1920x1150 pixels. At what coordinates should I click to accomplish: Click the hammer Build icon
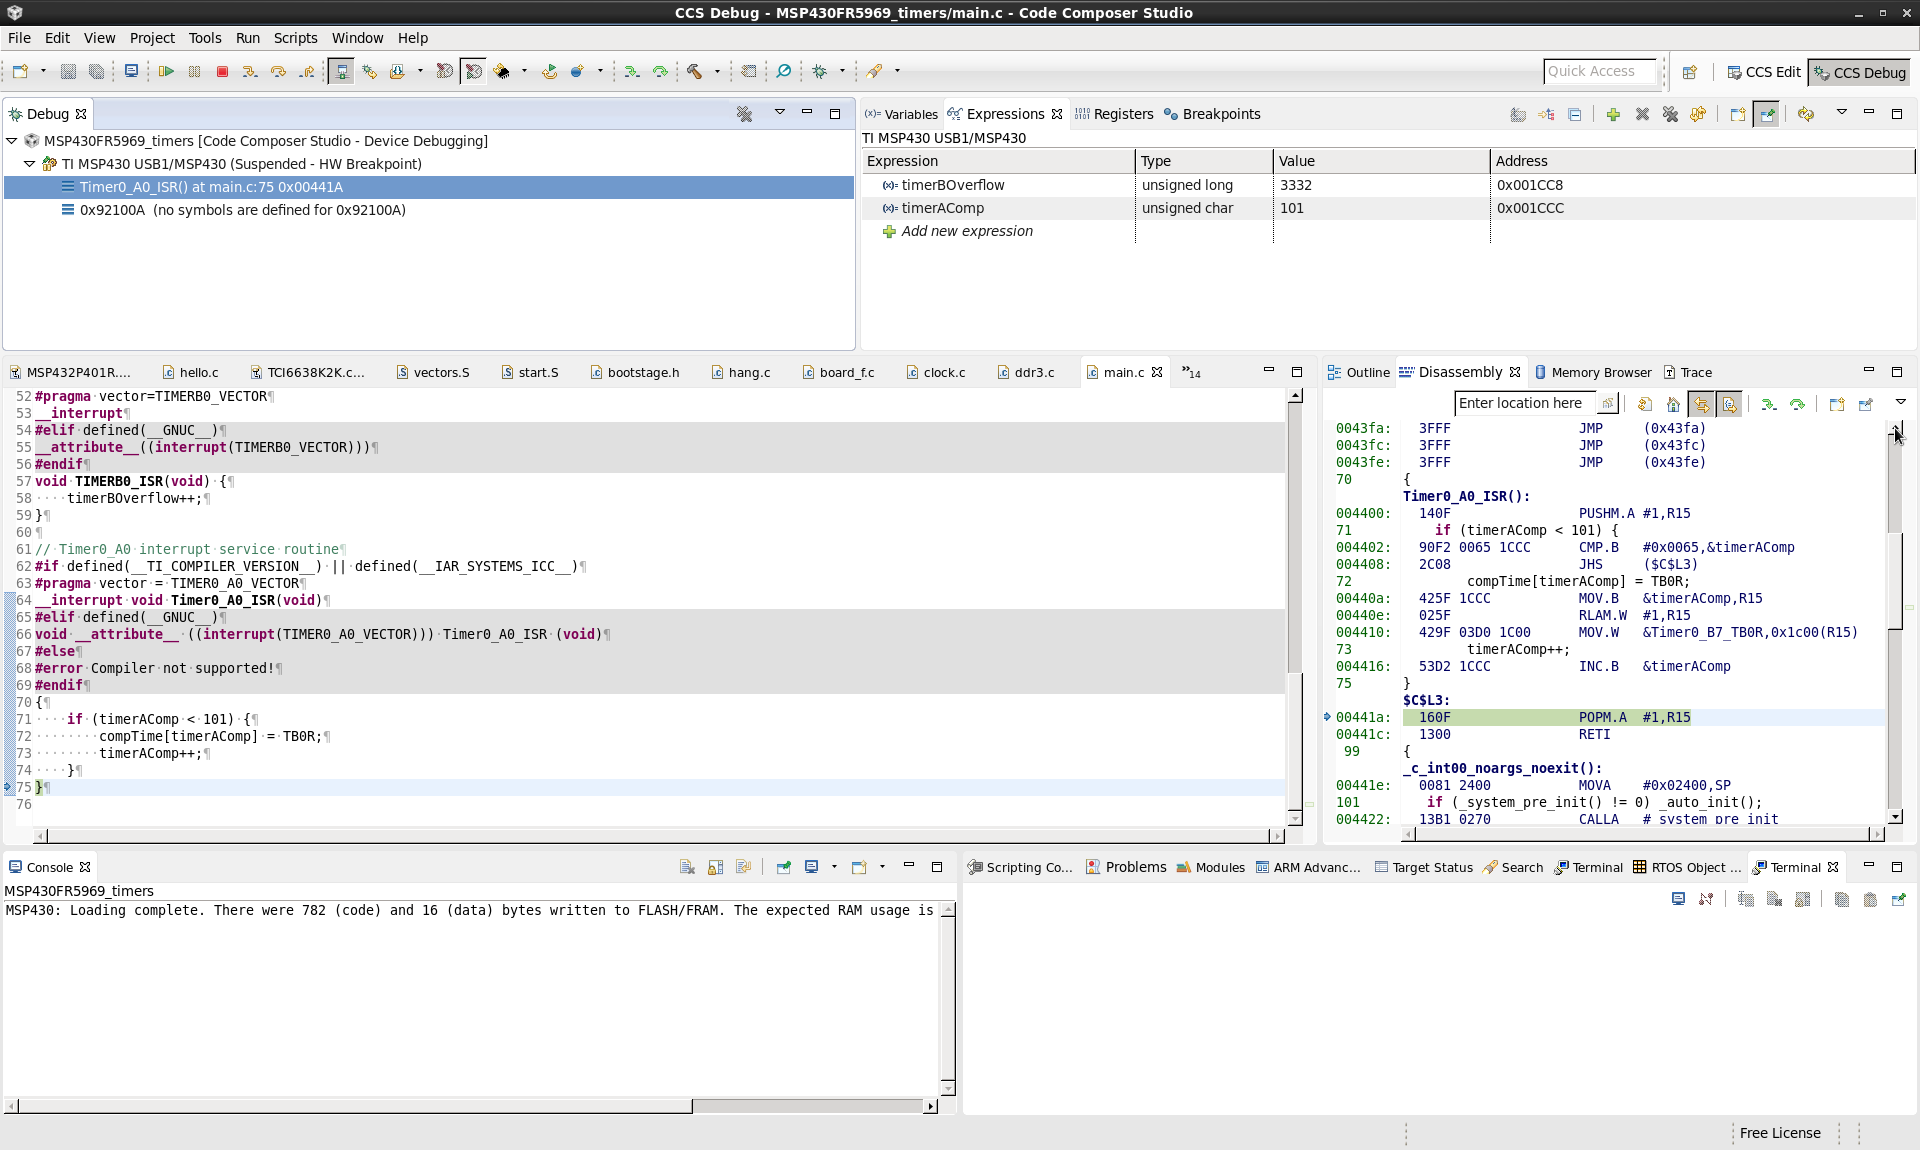click(694, 71)
